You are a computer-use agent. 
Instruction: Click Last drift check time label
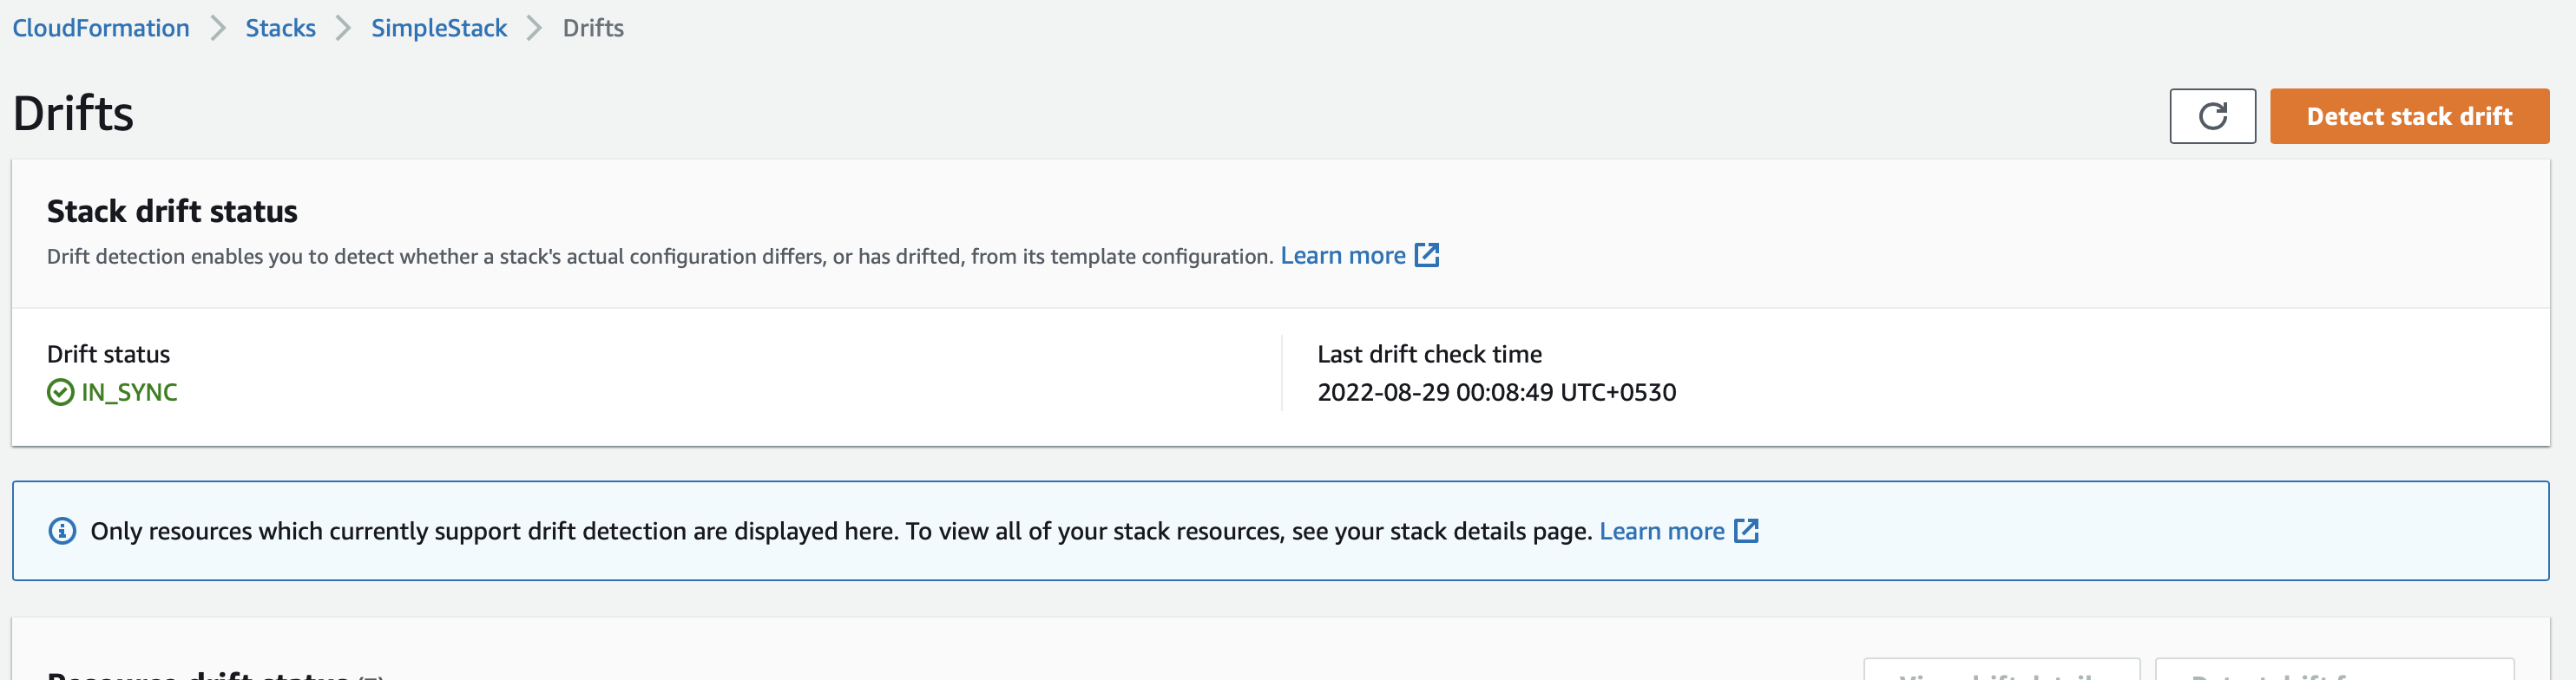tap(1429, 354)
